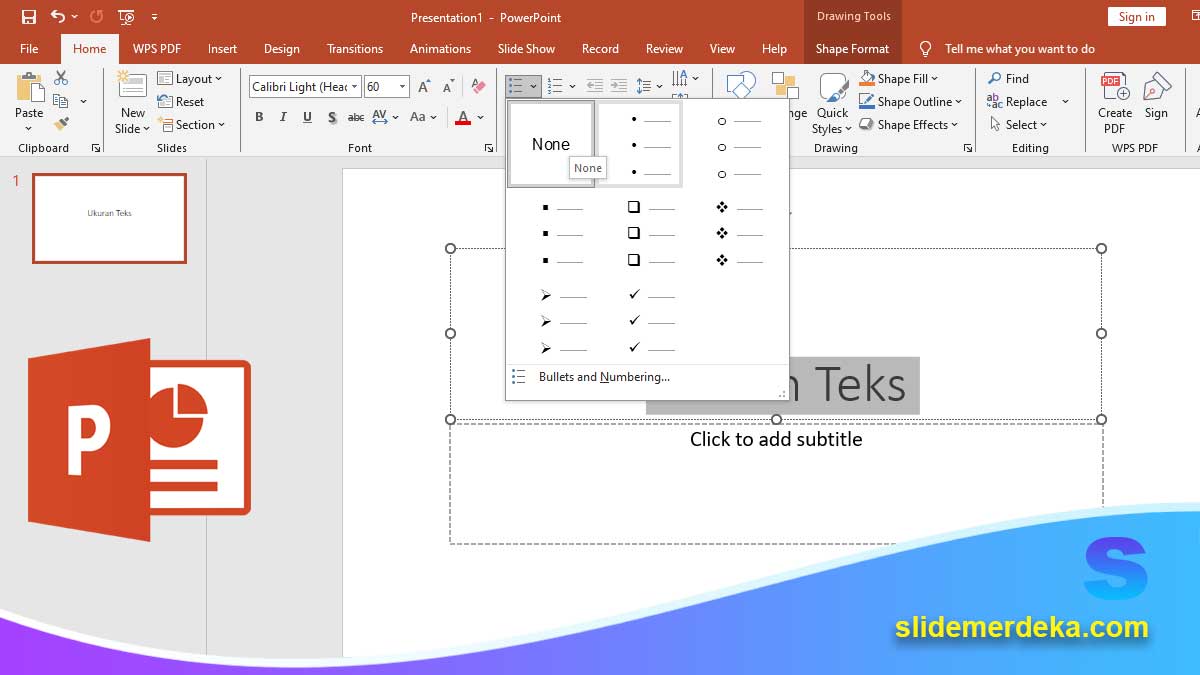
Task: Click the Increase Font Size icon
Action: [424, 87]
